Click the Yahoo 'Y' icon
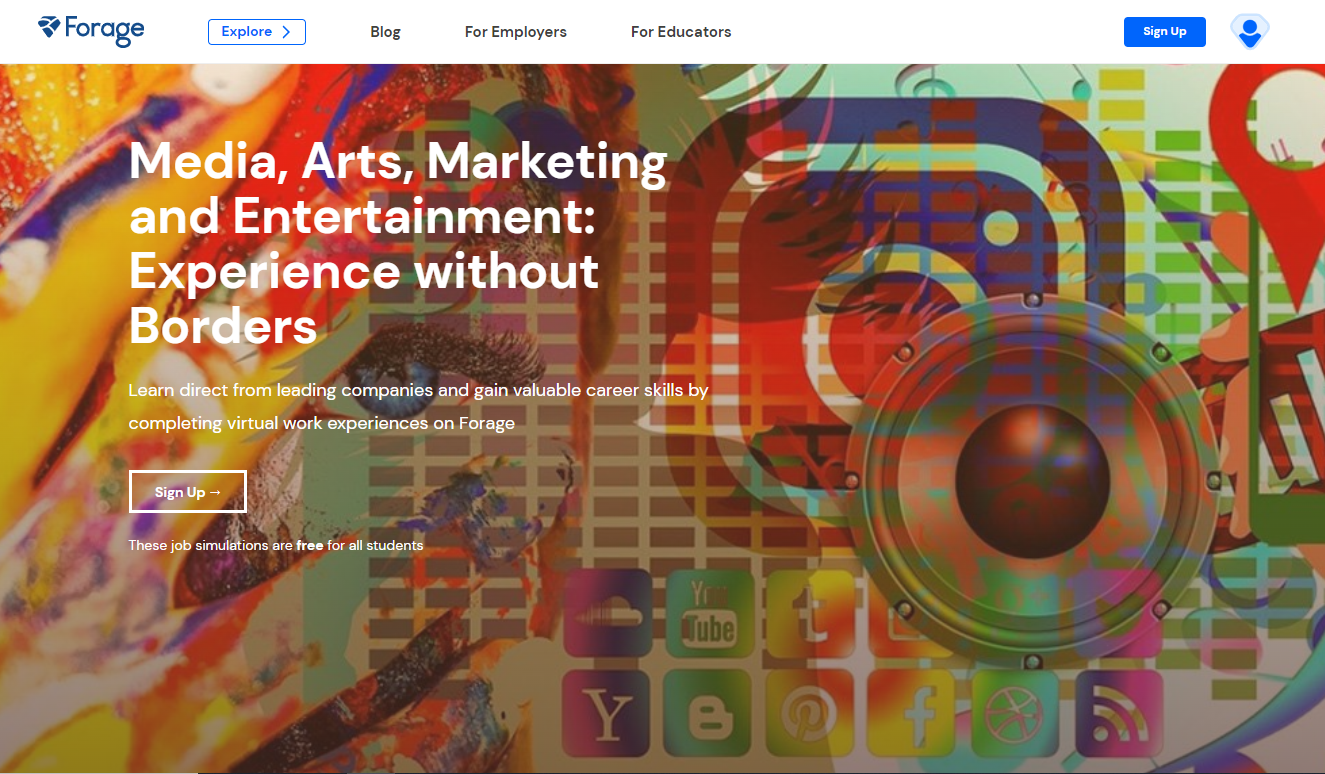This screenshot has width=1325, height=774. tap(607, 714)
